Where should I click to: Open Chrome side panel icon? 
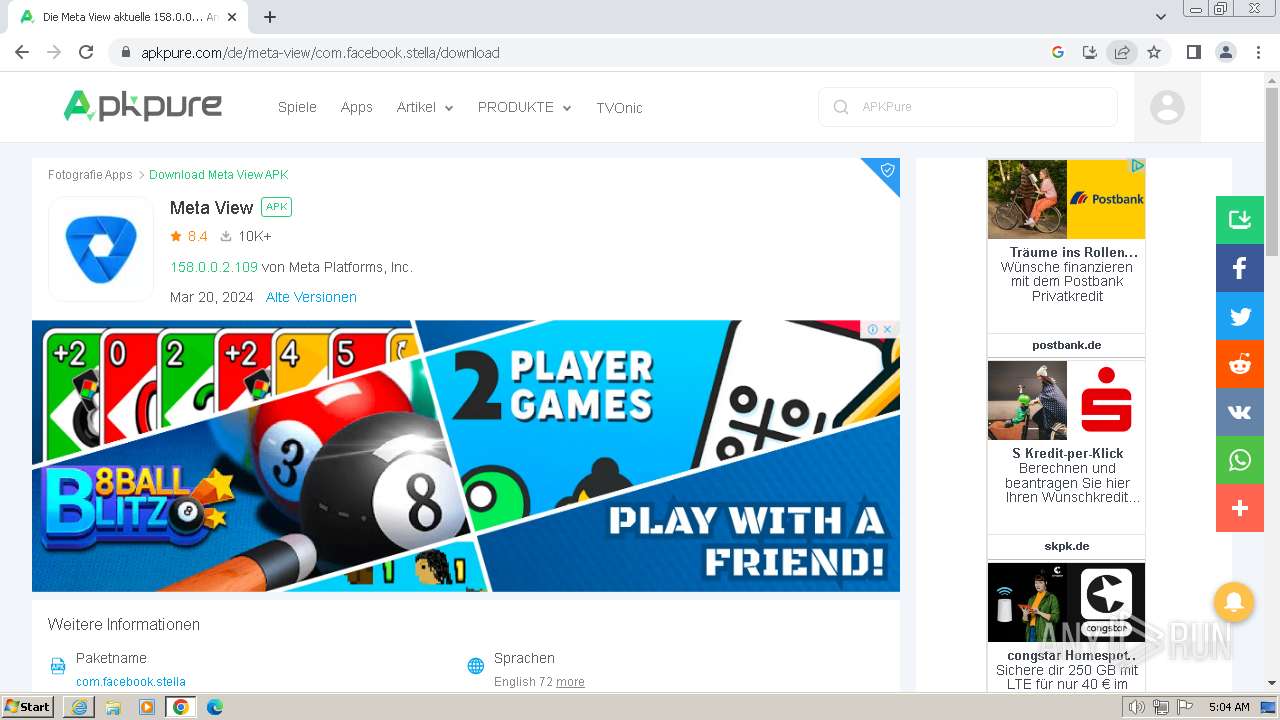click(1193, 52)
